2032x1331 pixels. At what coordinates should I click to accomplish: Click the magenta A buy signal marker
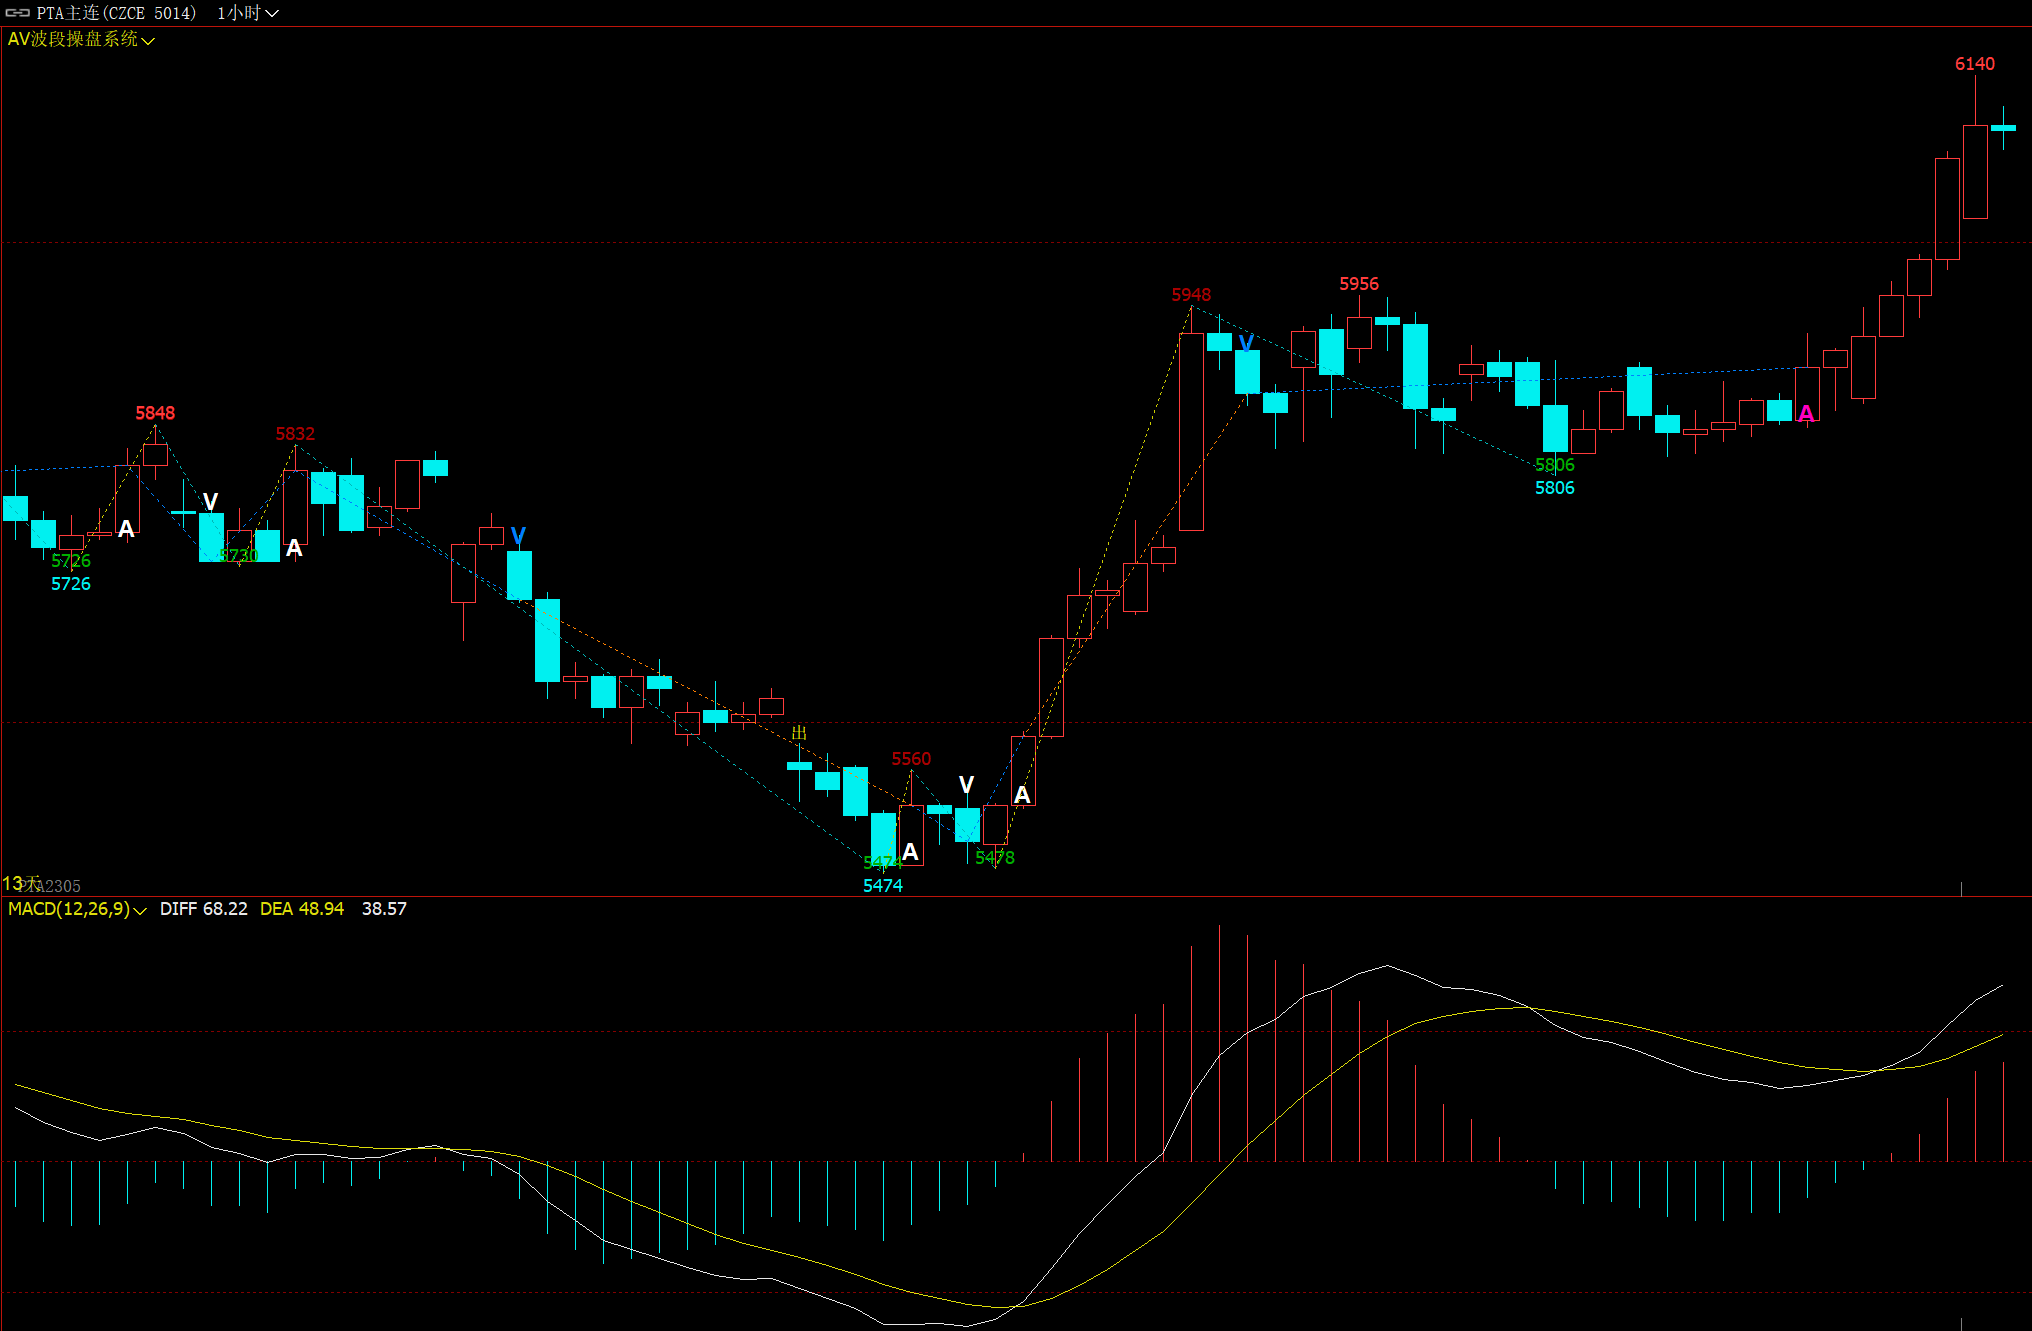[1806, 414]
